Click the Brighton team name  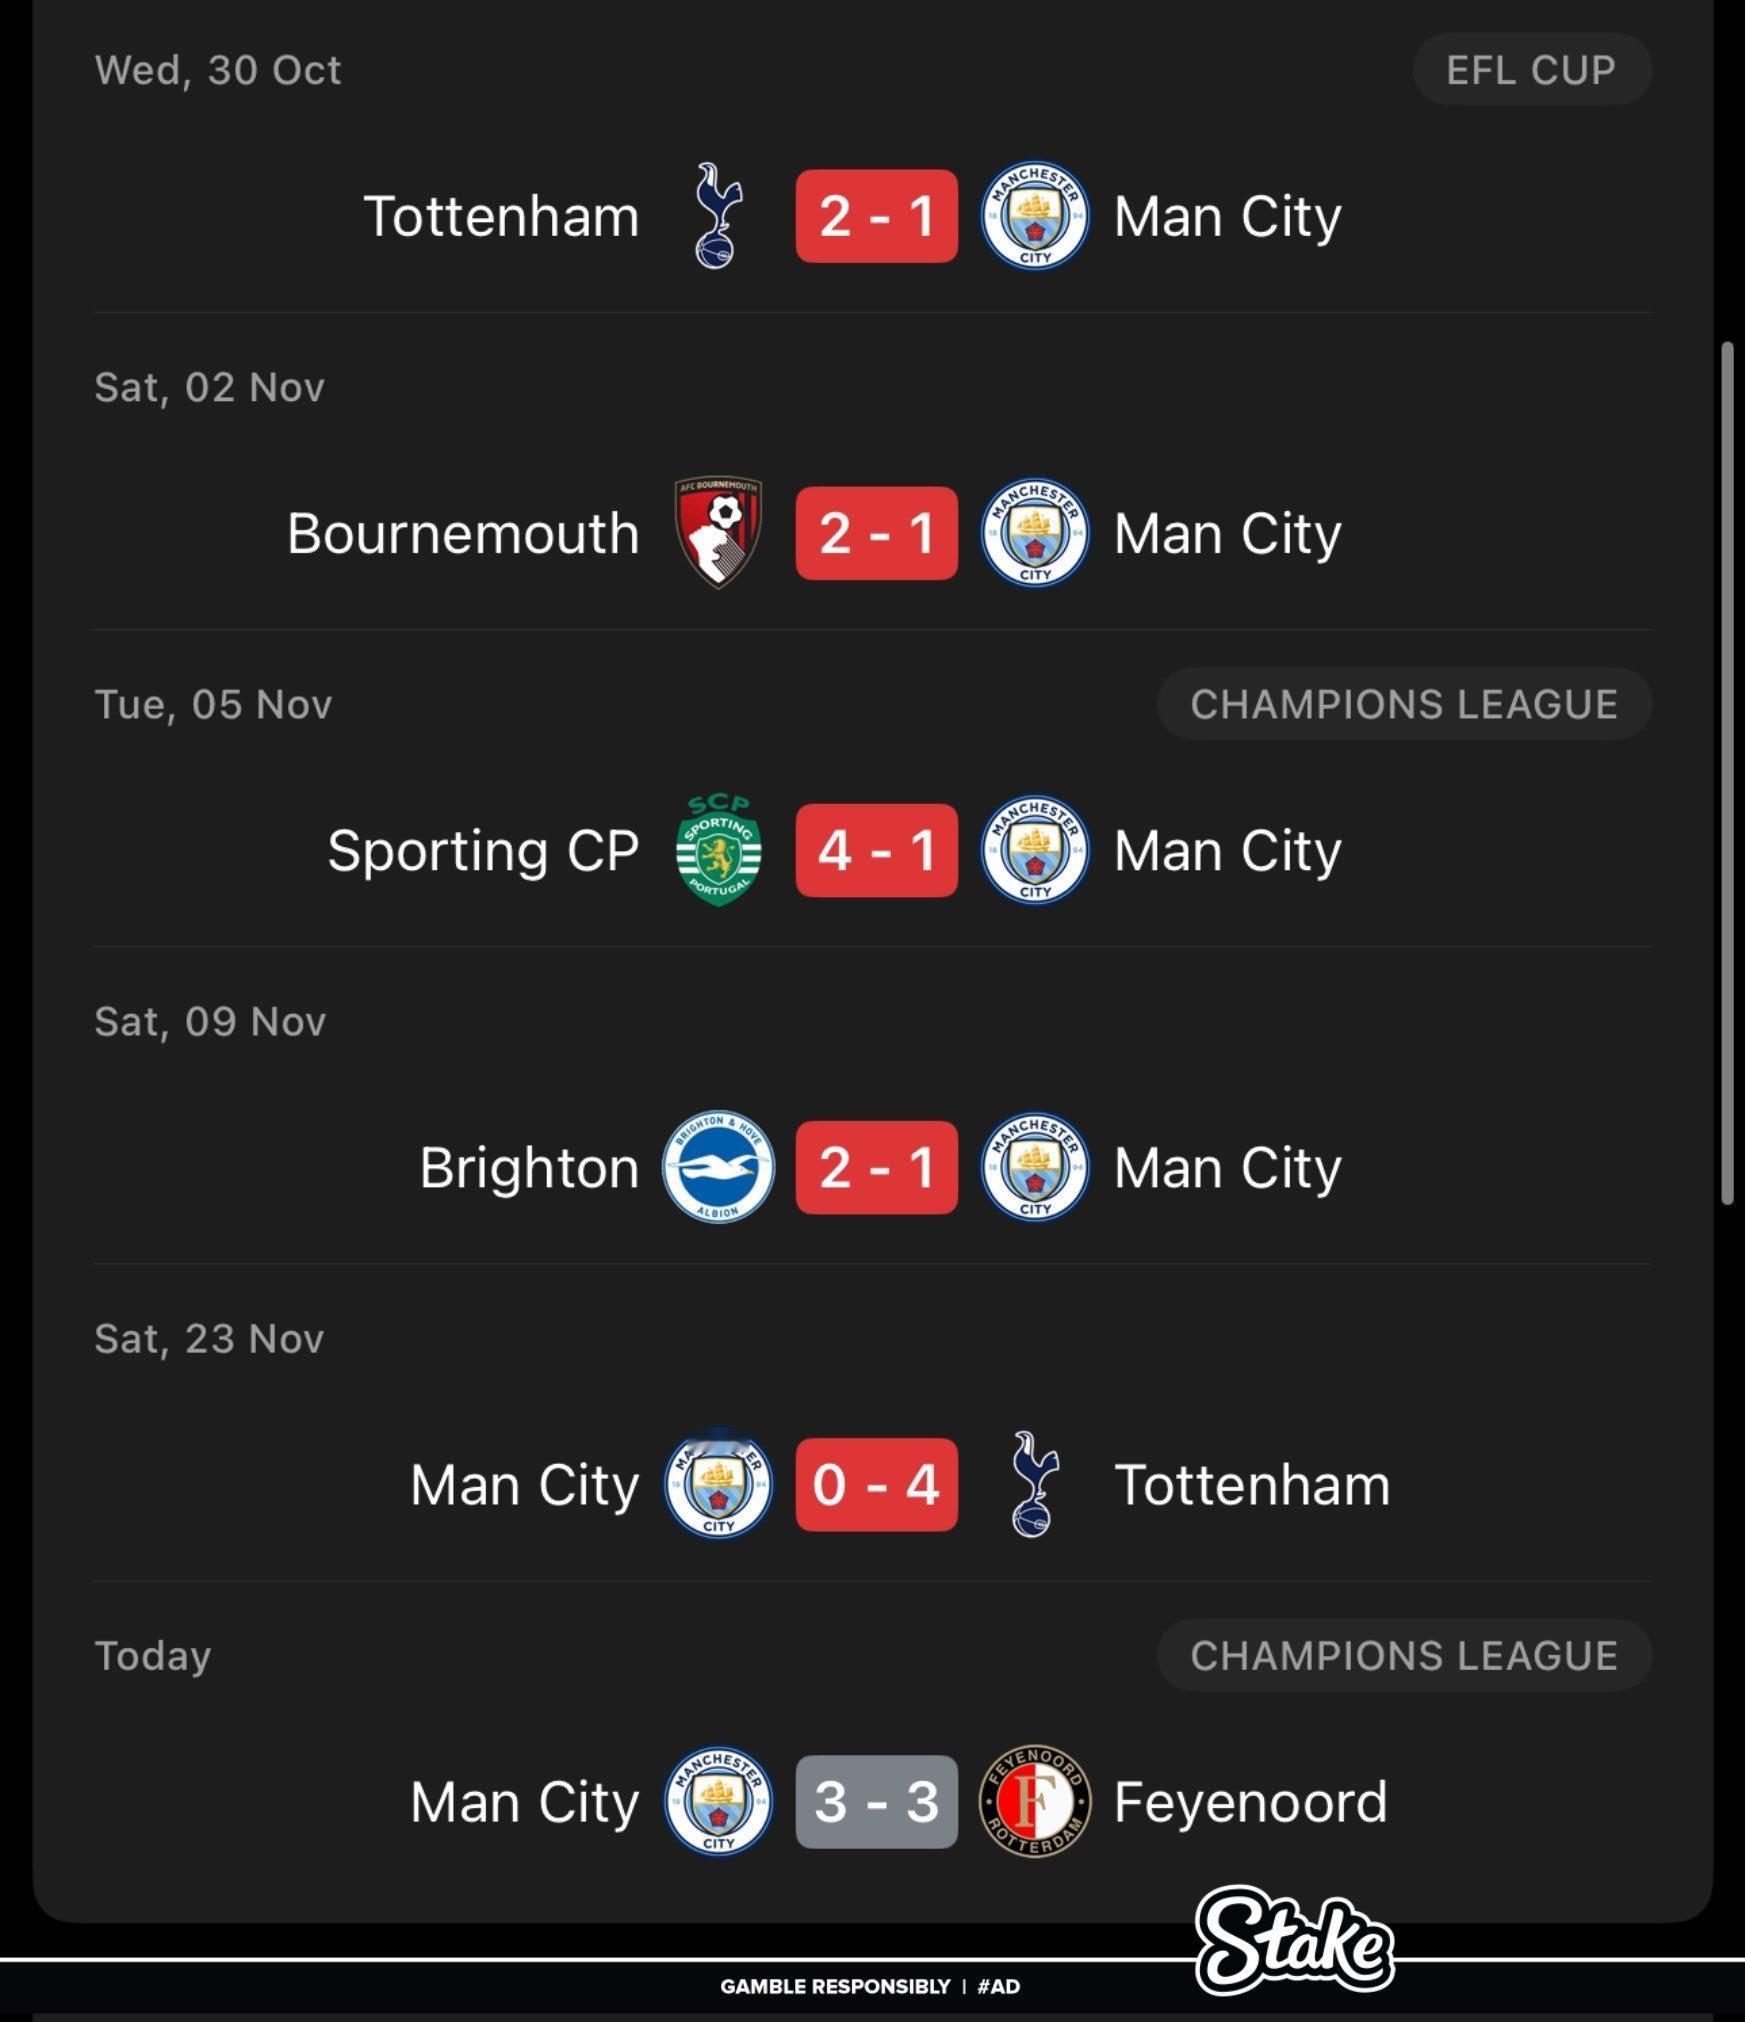click(529, 1167)
